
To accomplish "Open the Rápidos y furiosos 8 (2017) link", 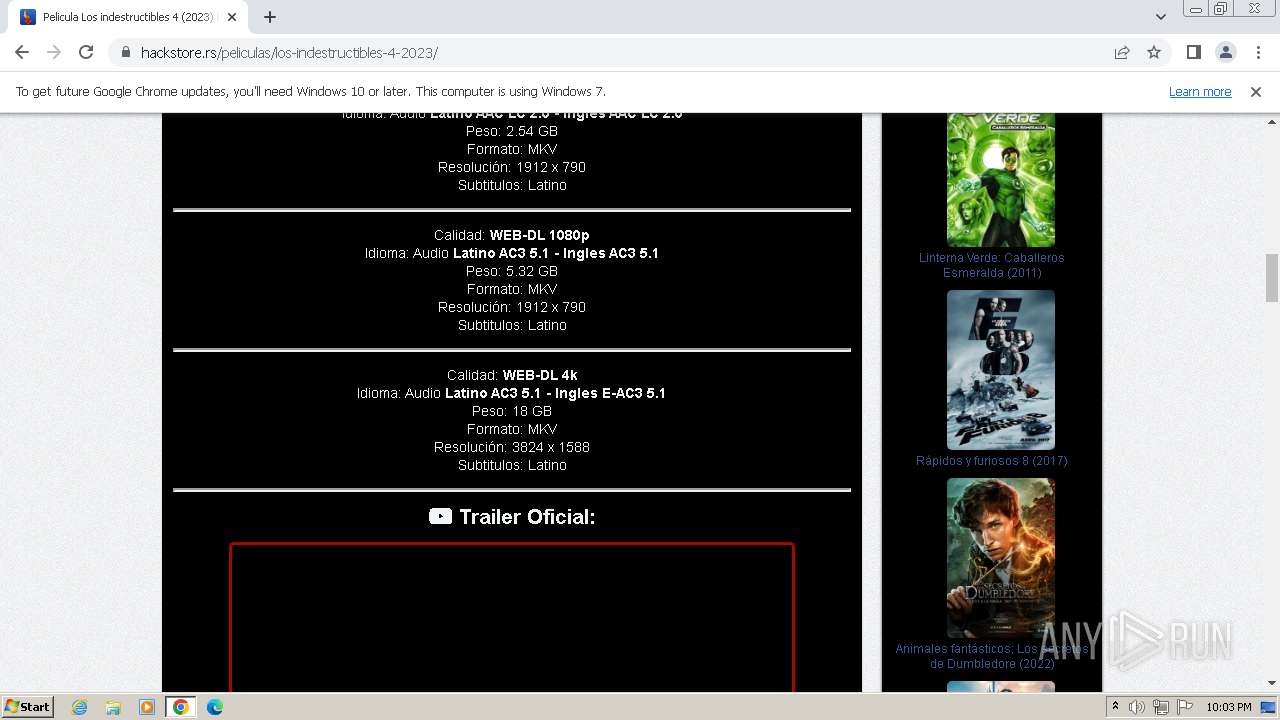I will [991, 461].
